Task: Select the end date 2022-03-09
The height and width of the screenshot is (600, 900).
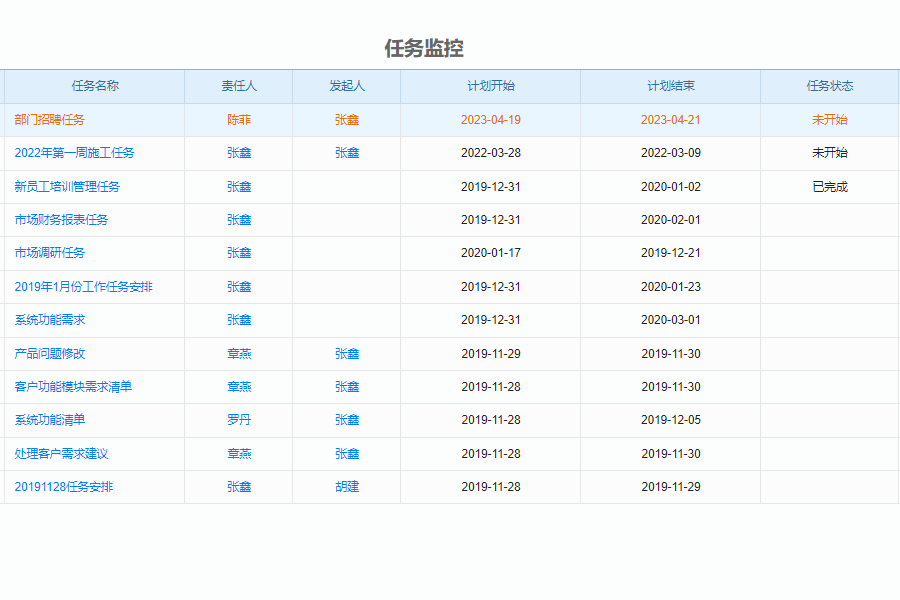Action: (x=671, y=153)
